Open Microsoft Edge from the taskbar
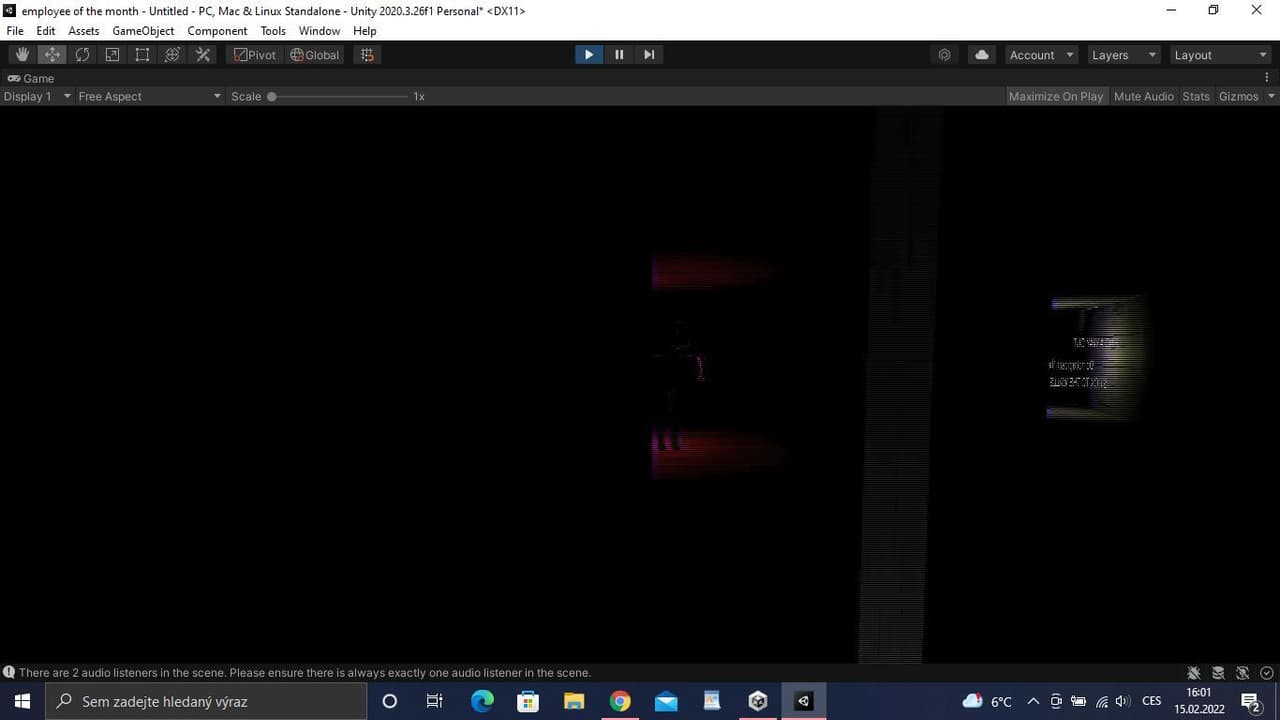1280x720 pixels. (482, 701)
